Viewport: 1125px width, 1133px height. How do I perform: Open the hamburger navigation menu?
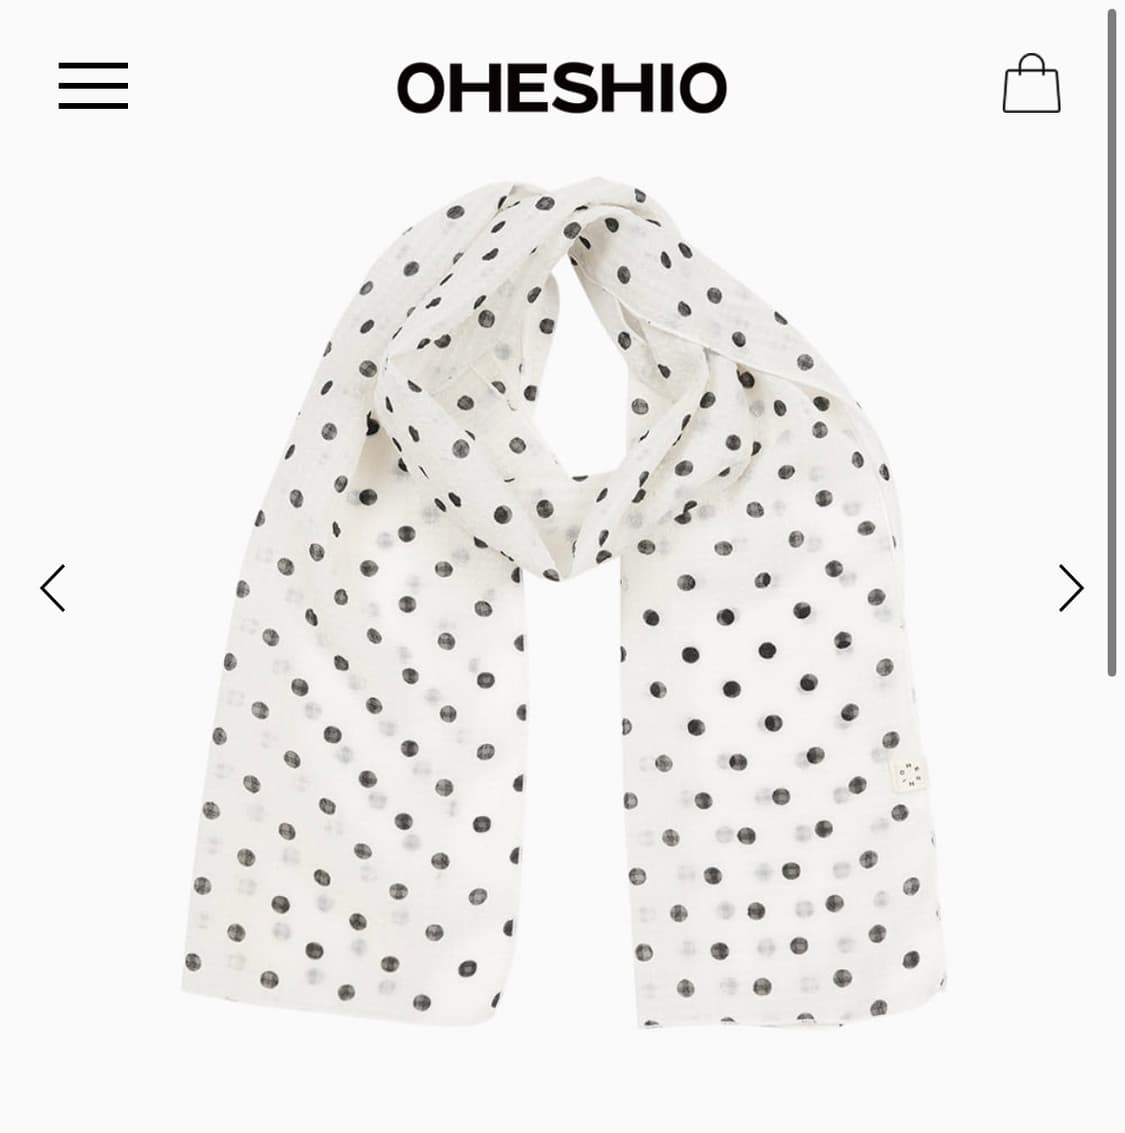[93, 85]
